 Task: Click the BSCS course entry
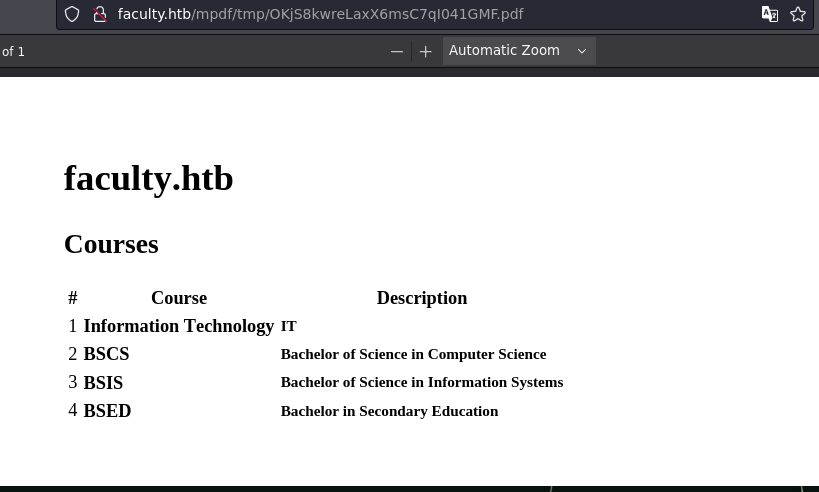point(106,354)
